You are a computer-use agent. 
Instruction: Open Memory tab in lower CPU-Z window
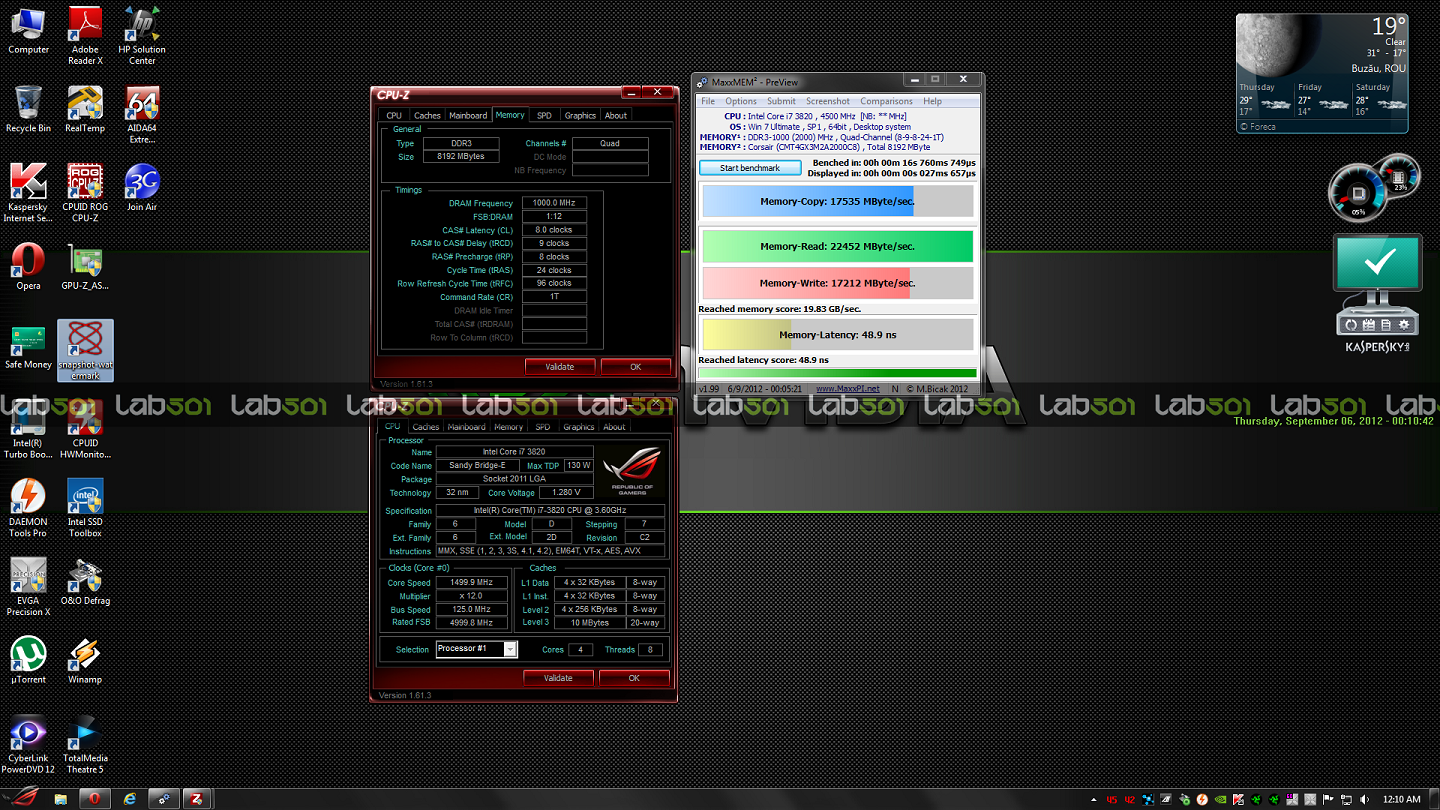coord(508,427)
